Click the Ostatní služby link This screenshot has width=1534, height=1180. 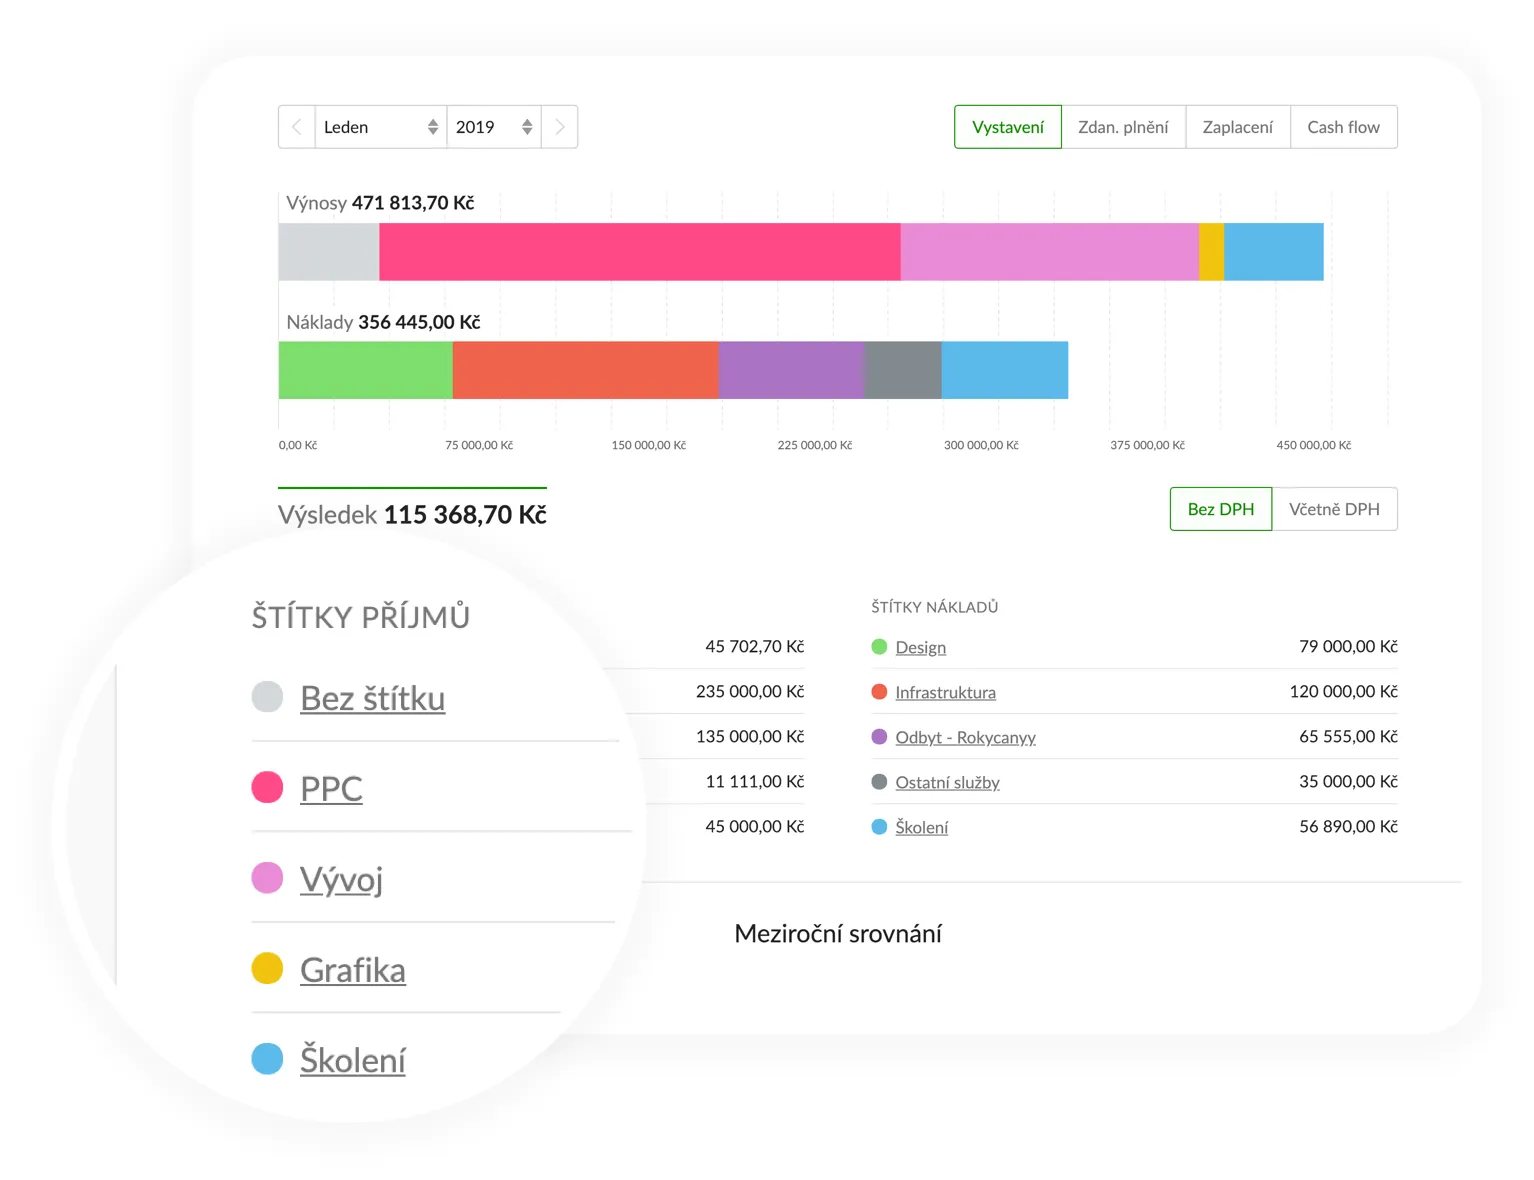947,782
